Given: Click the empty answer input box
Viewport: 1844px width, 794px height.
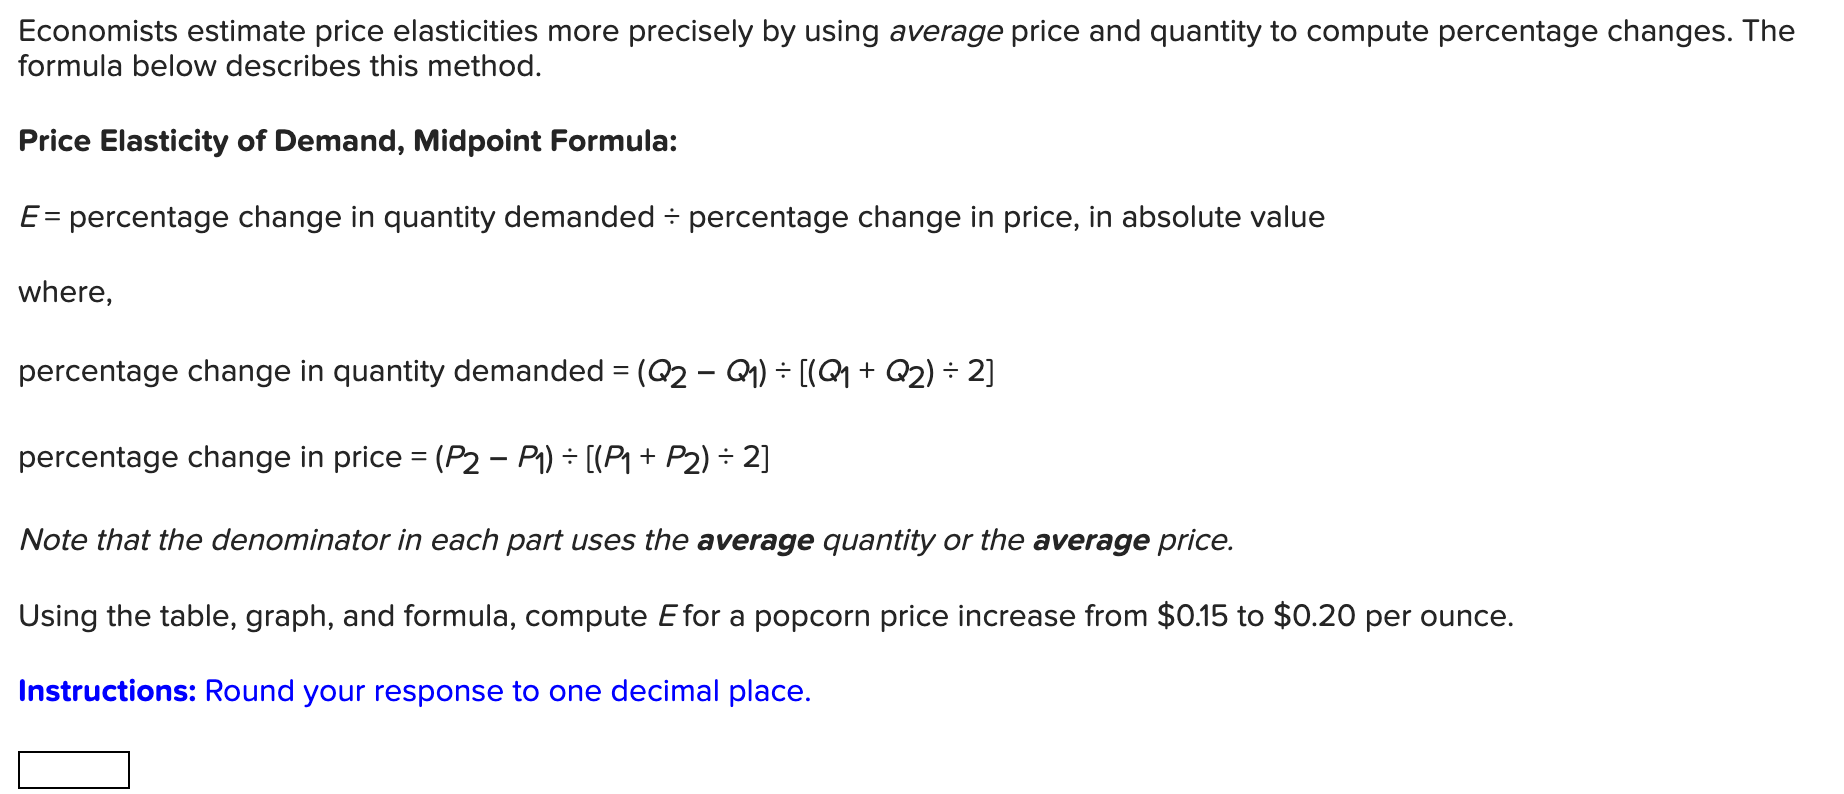Looking at the screenshot, I should 74,770.
